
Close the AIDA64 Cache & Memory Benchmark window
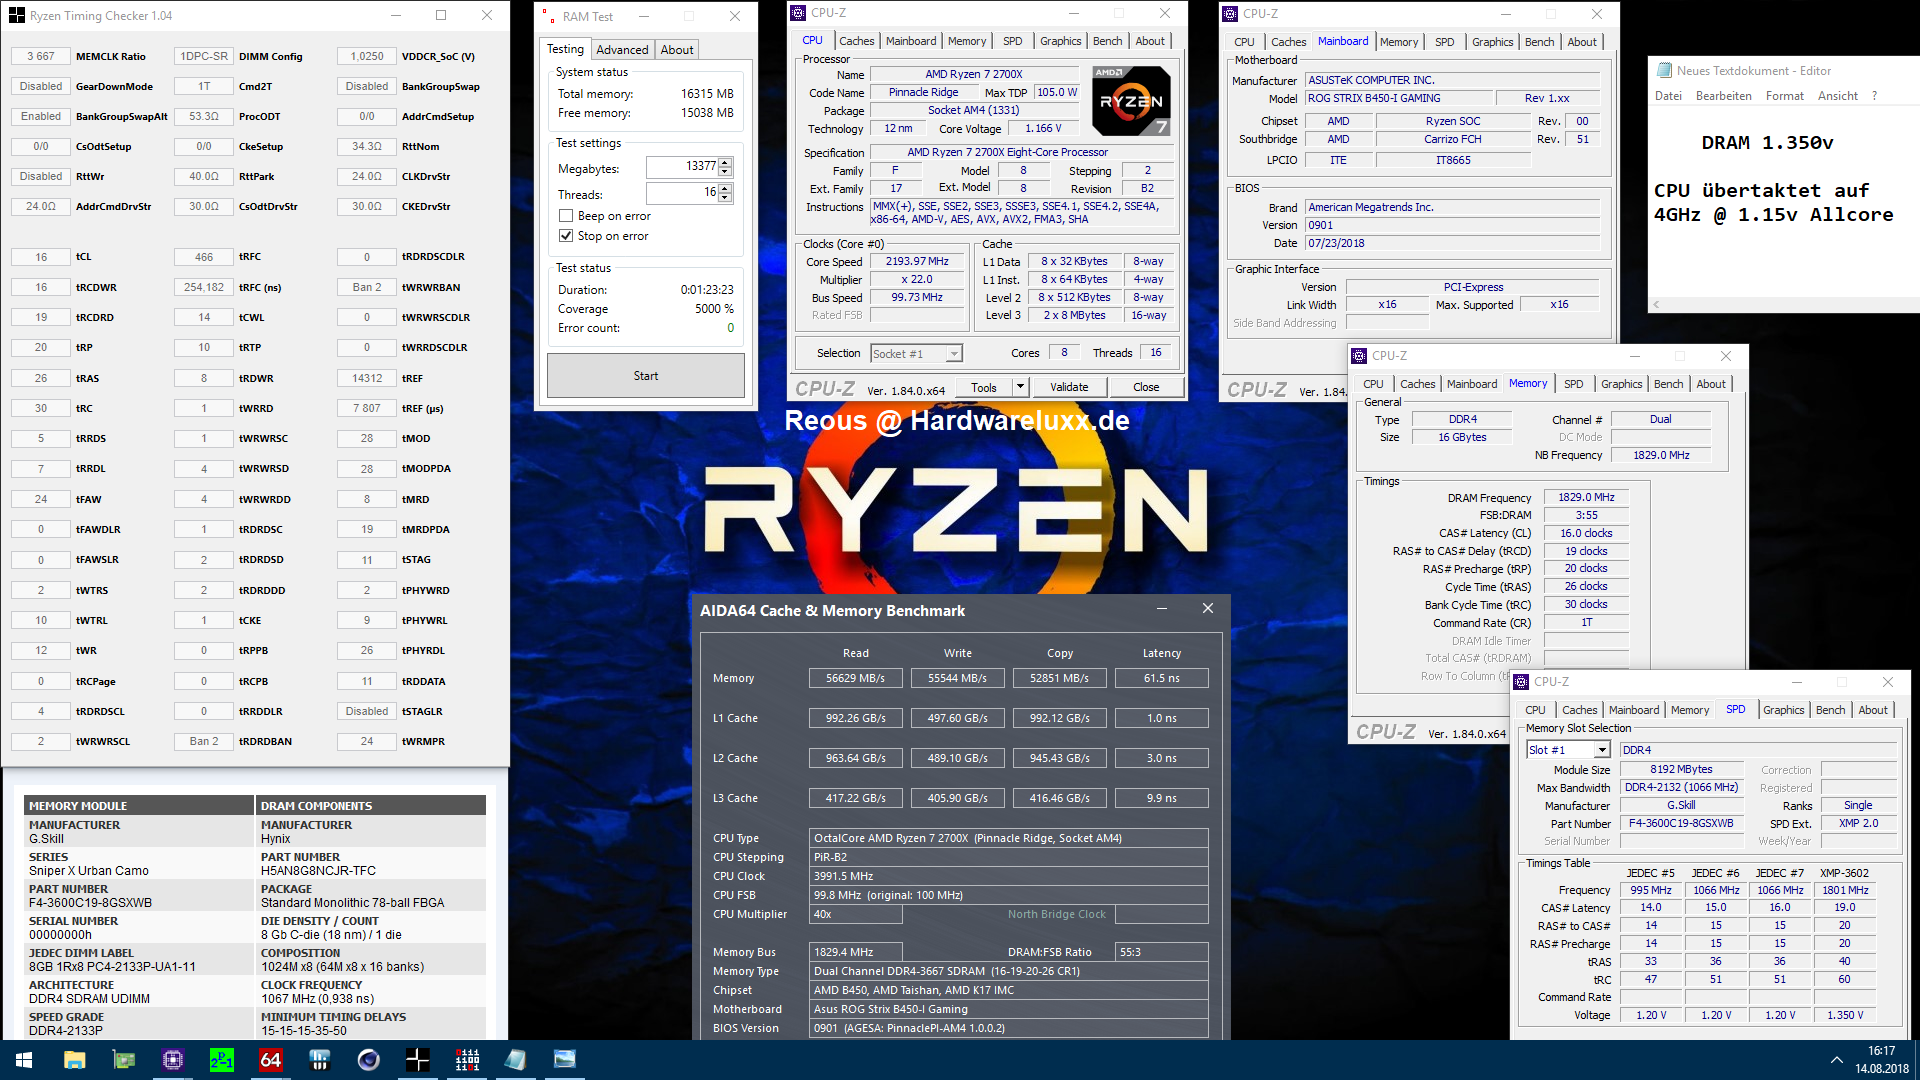1207,609
